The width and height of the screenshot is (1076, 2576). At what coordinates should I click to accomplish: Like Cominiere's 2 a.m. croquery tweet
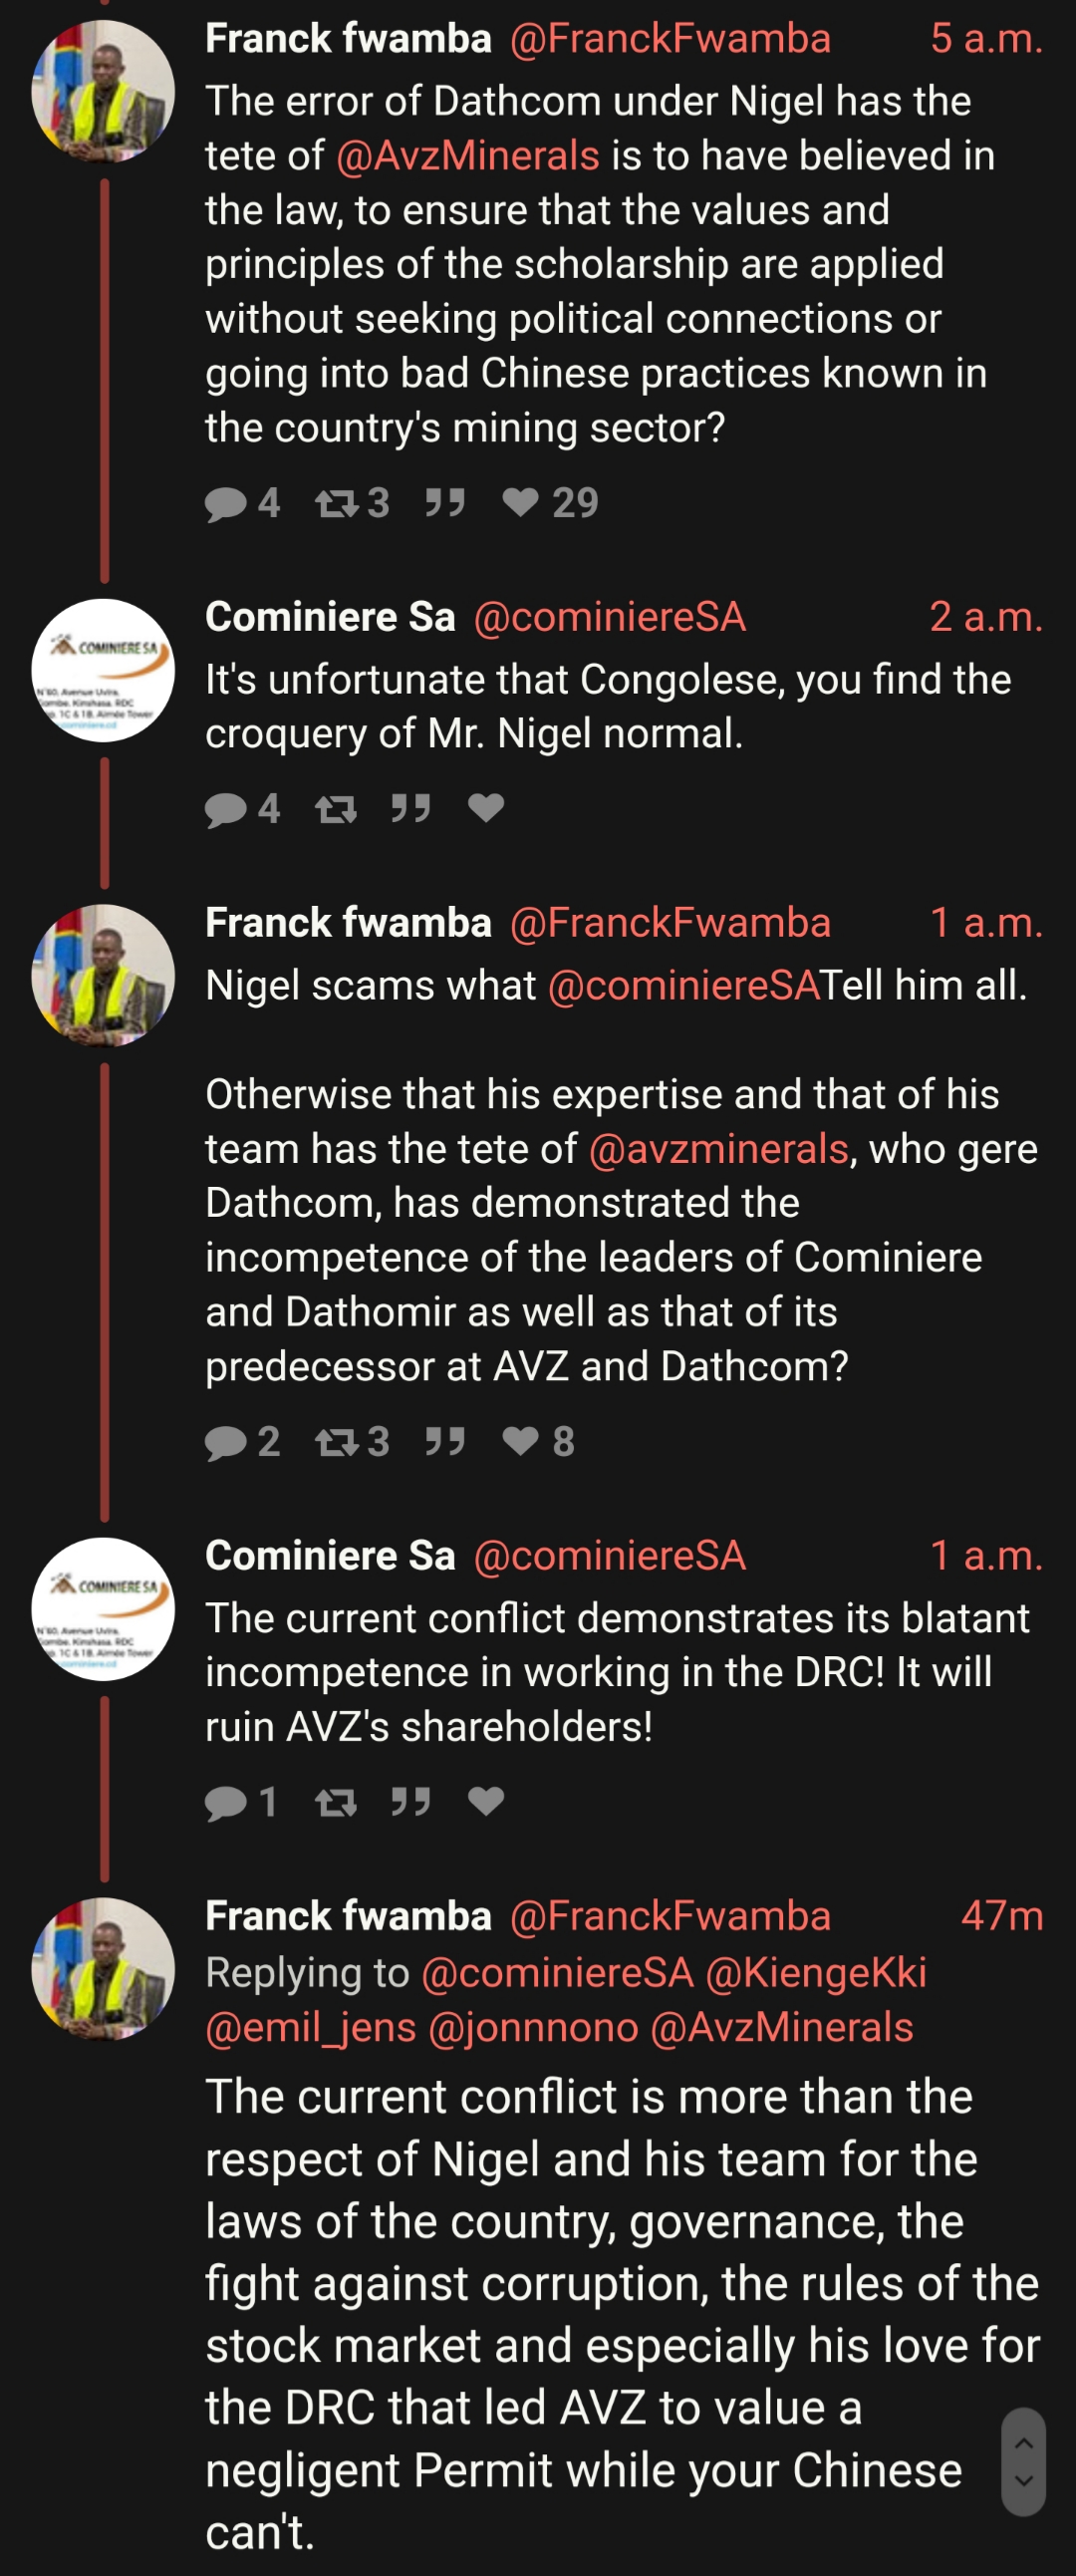(x=486, y=809)
